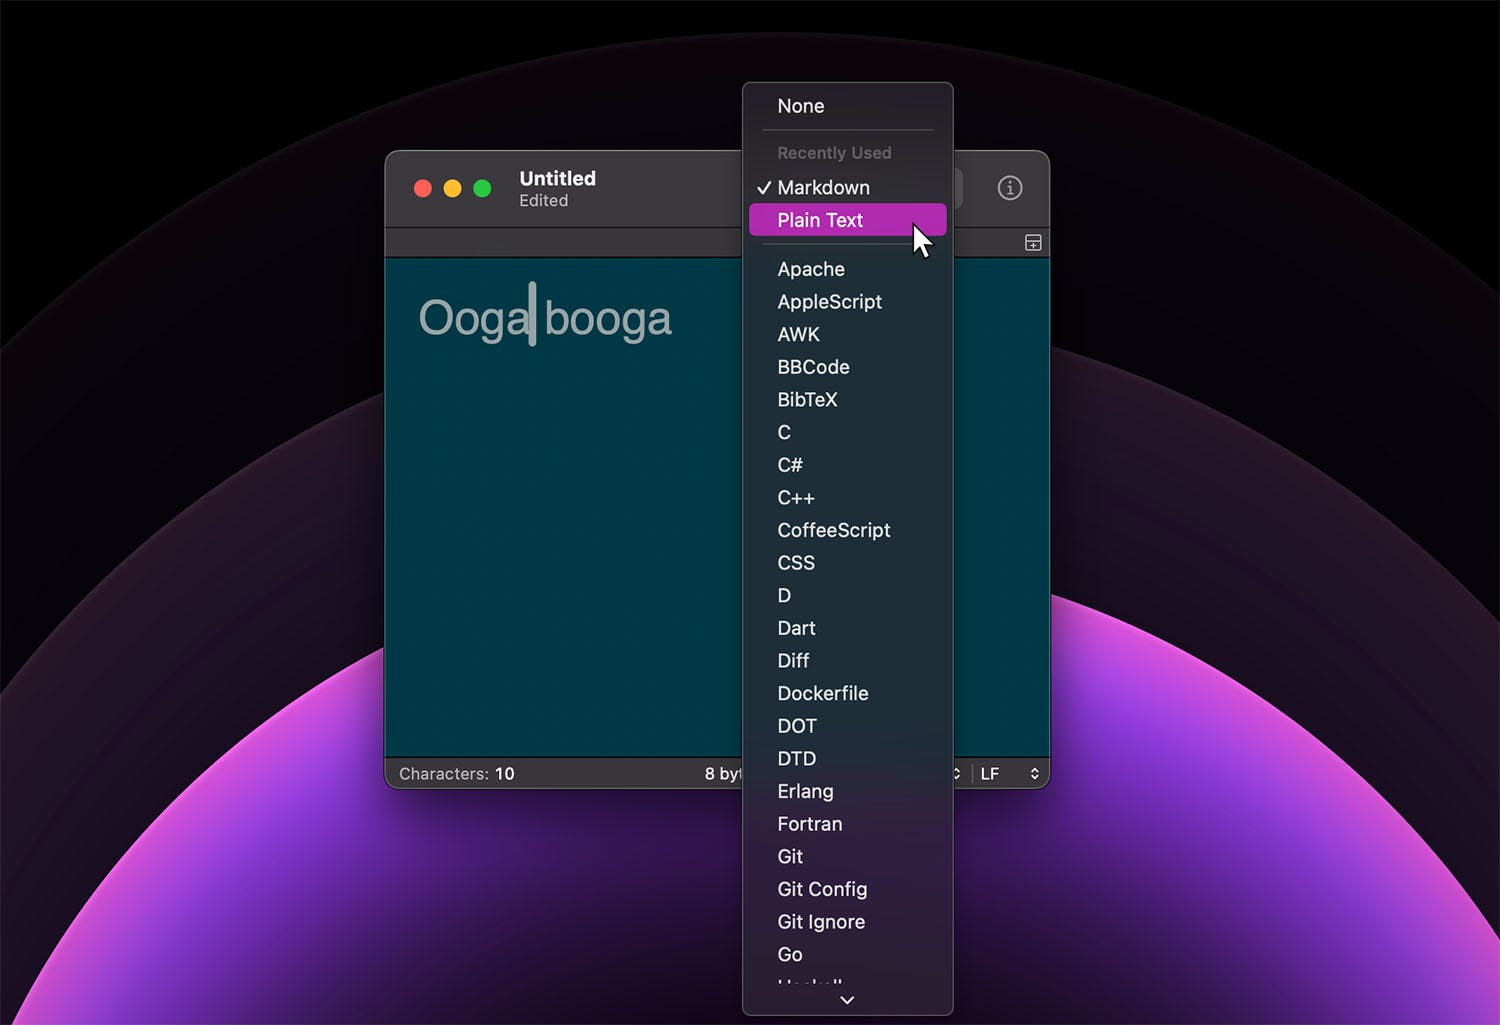Click the split editor icon below toolbar

pyautogui.click(x=1033, y=243)
